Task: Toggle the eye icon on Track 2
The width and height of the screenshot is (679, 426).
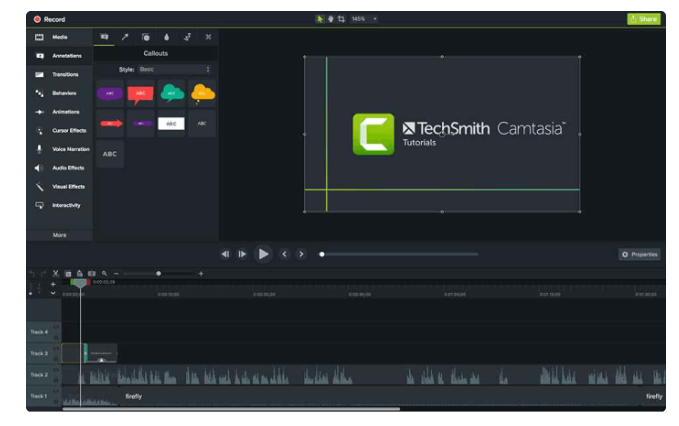Action: click(x=56, y=370)
